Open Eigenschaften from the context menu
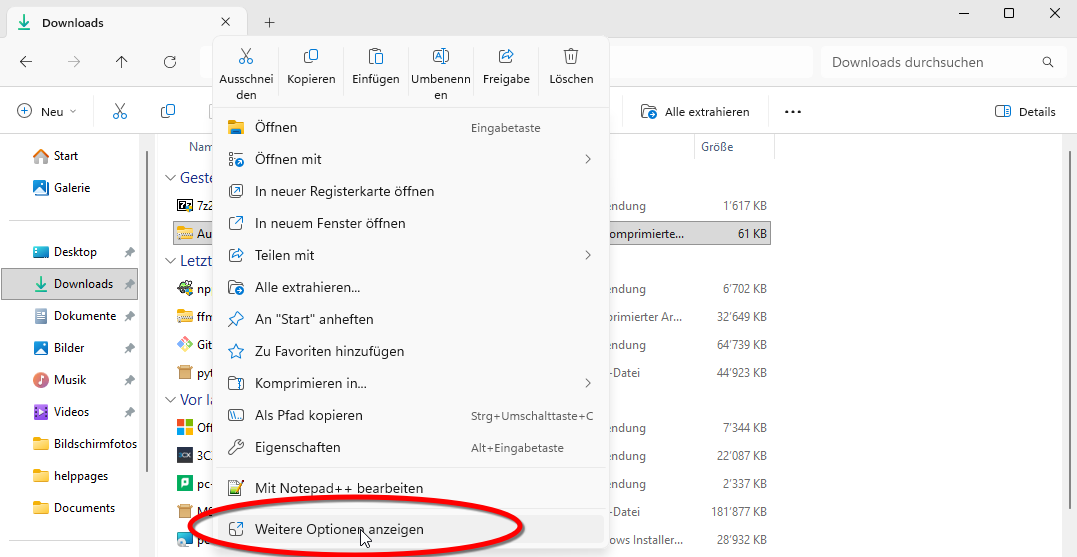This screenshot has height=557, width=1077. (411, 447)
